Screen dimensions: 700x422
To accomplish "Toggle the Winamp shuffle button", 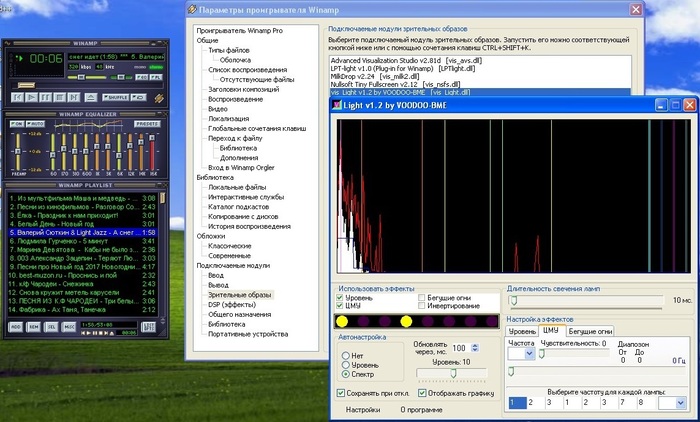I will tap(115, 97).
